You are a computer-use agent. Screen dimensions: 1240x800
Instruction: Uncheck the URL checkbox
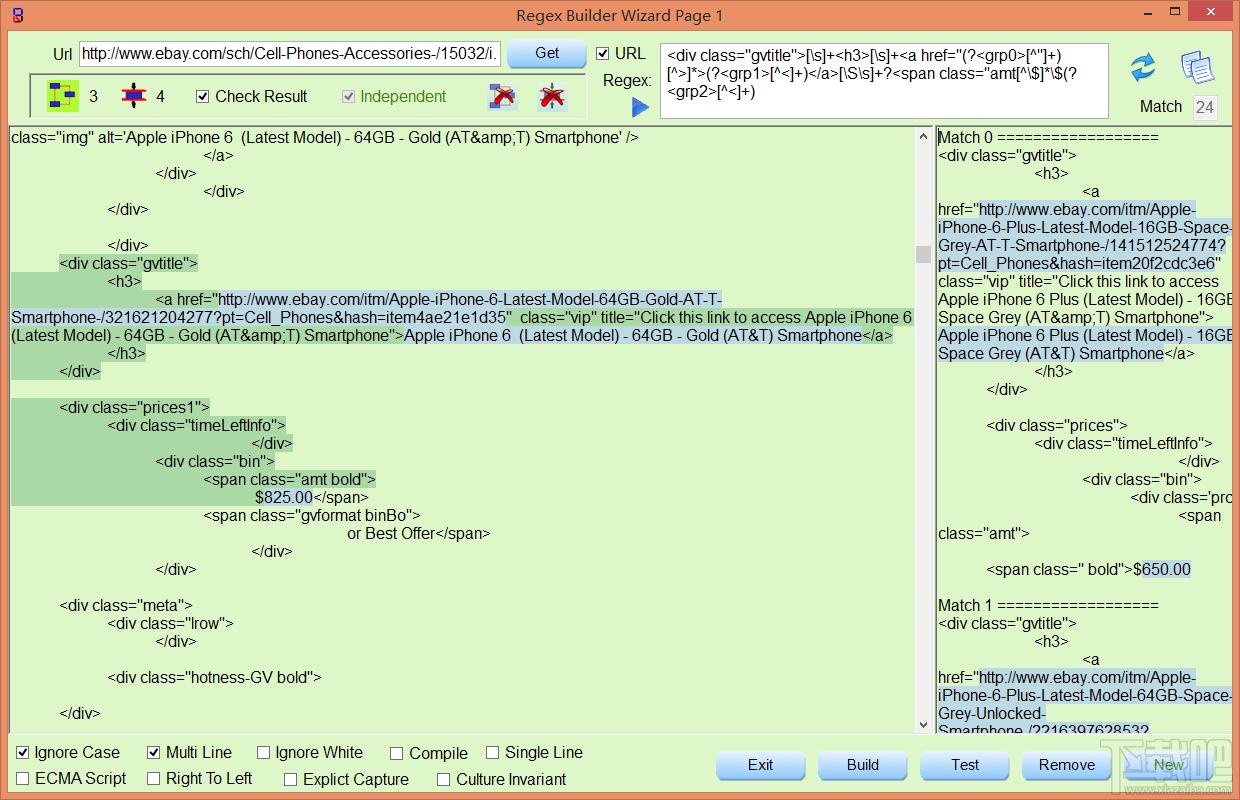(603, 53)
